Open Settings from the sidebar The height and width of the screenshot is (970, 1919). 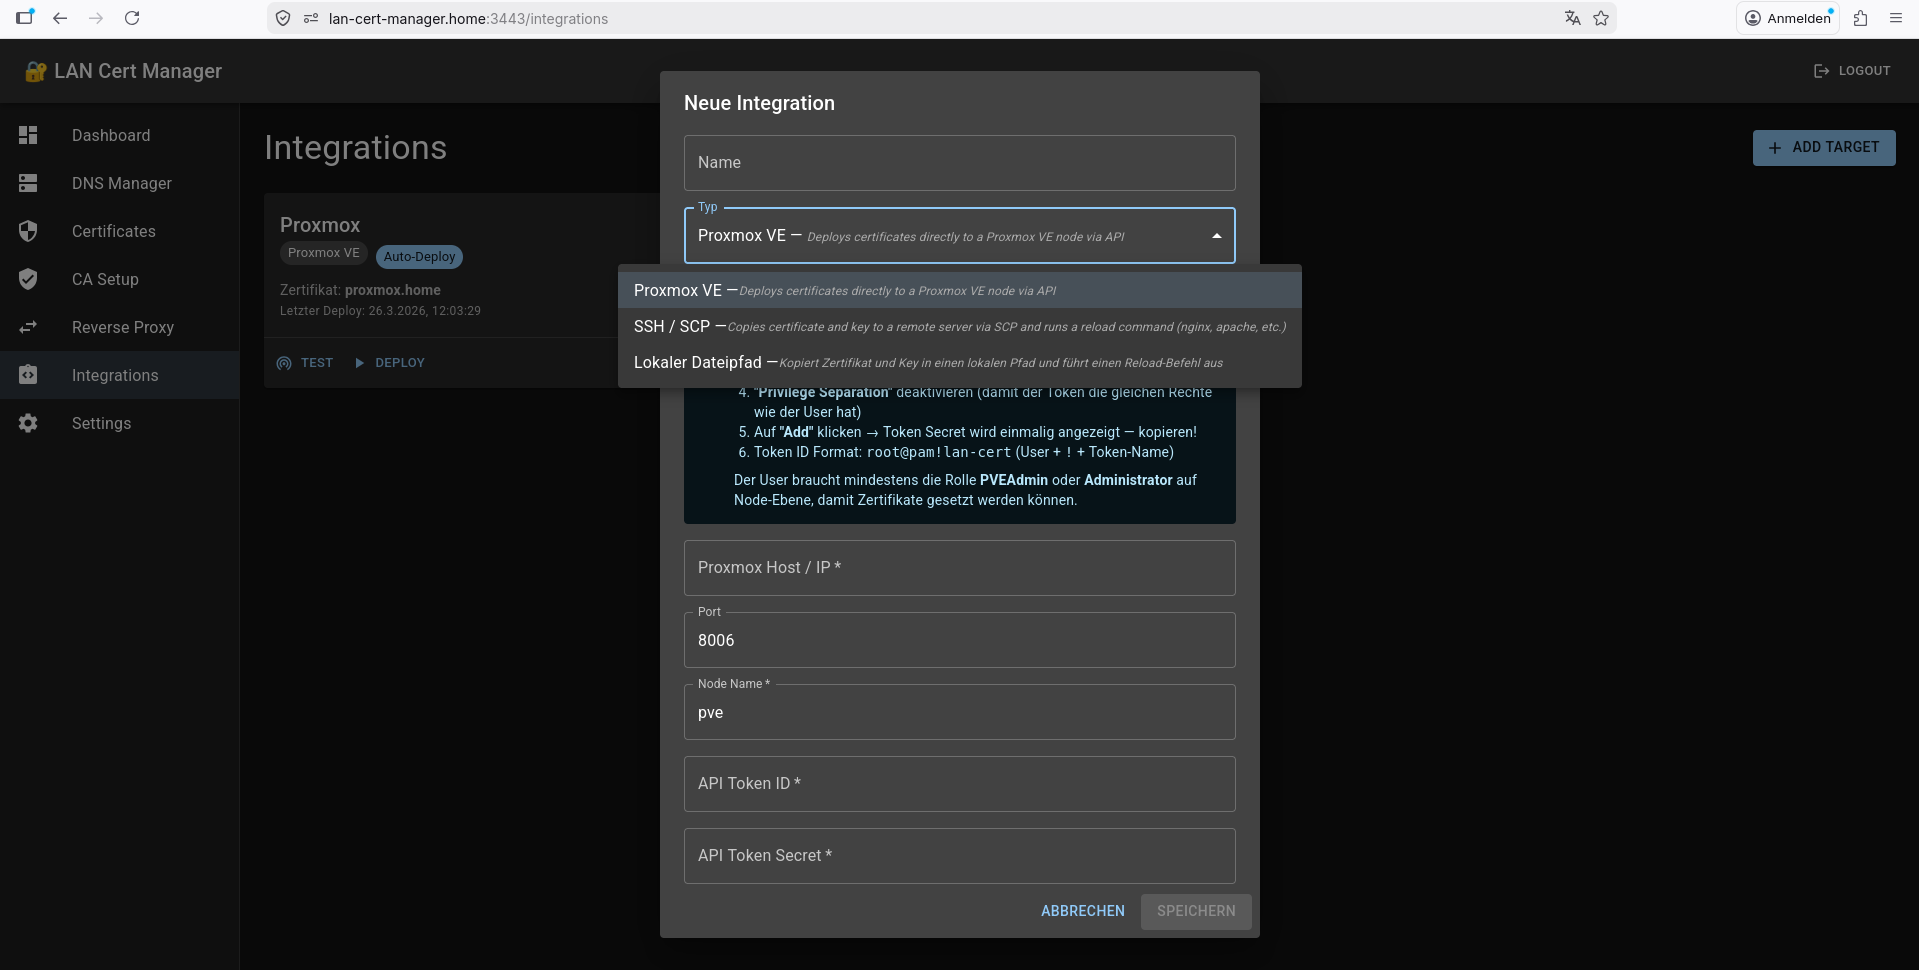[120, 423]
